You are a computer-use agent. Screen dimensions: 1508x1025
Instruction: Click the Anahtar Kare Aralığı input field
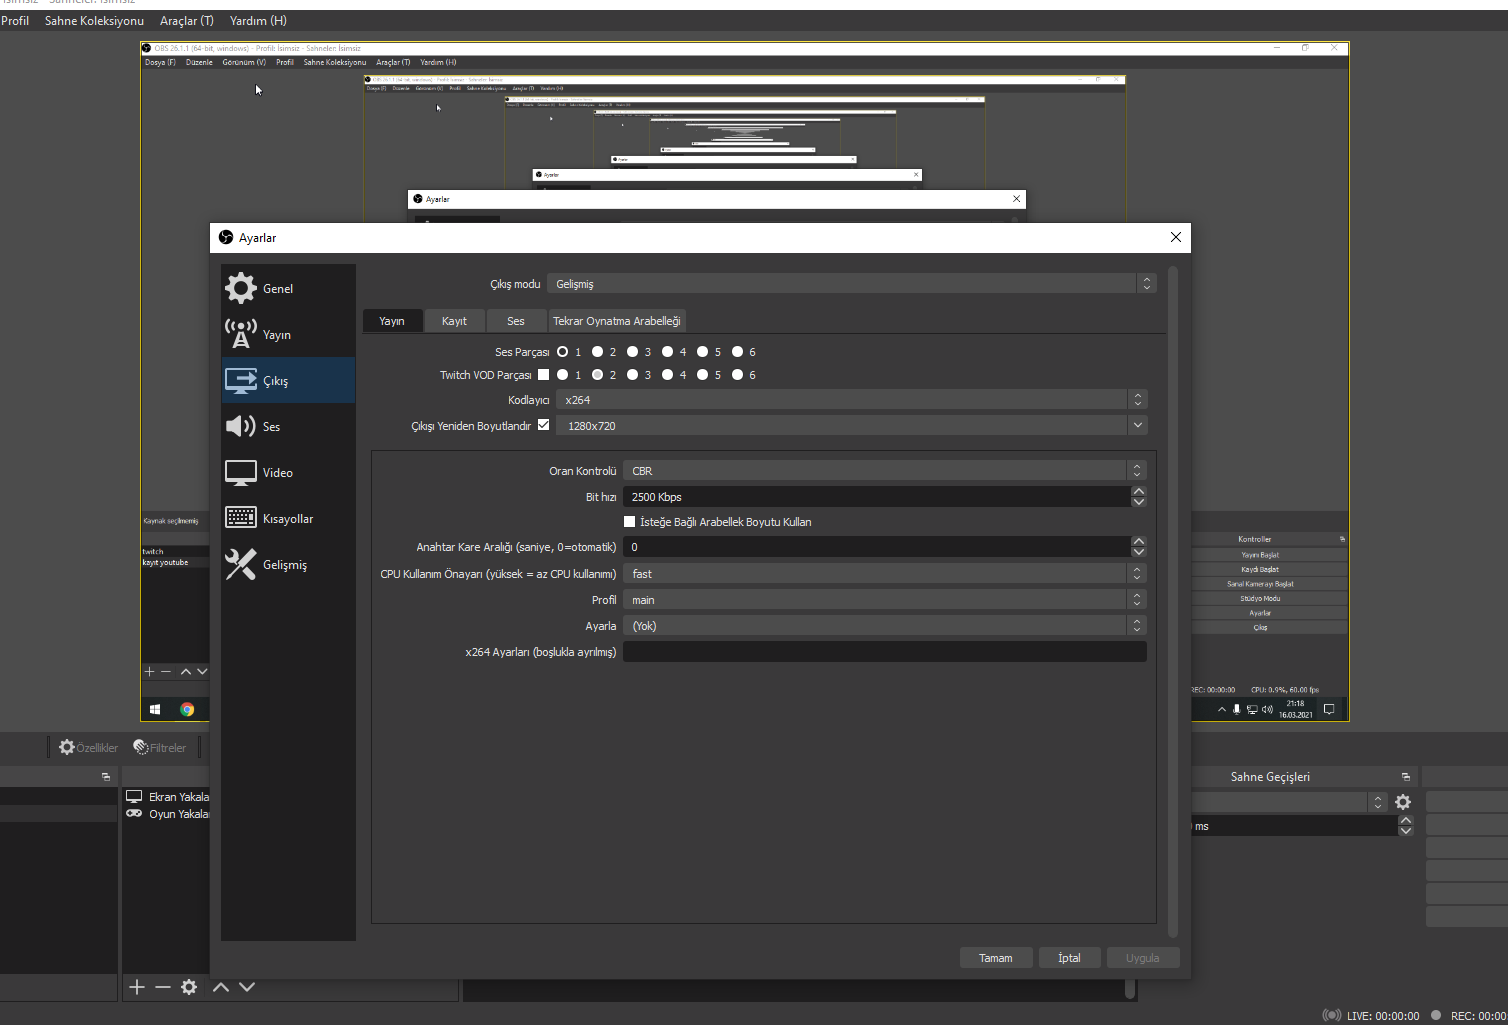click(877, 547)
